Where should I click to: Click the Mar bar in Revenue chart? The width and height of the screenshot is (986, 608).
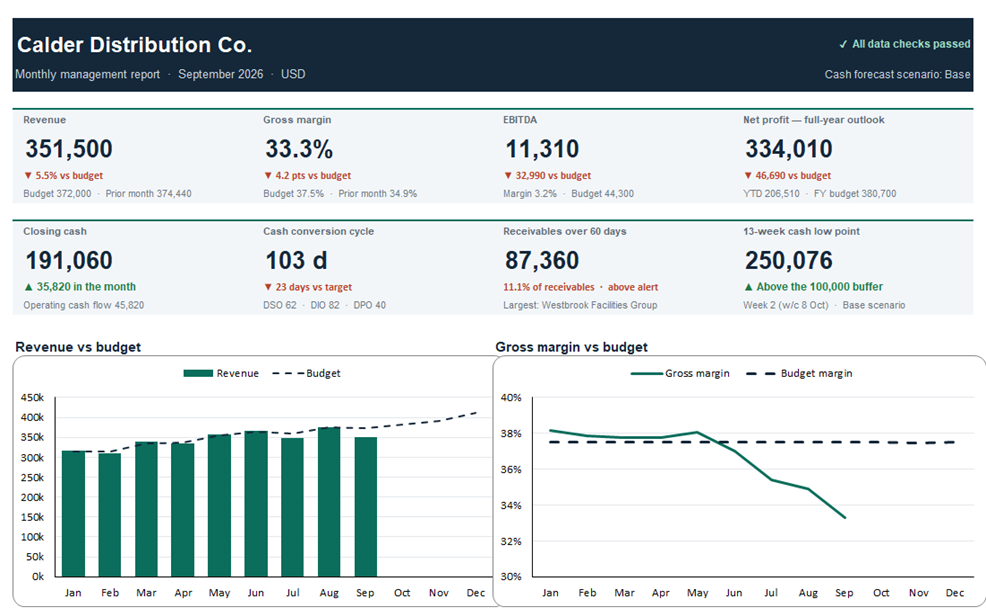coord(147,509)
